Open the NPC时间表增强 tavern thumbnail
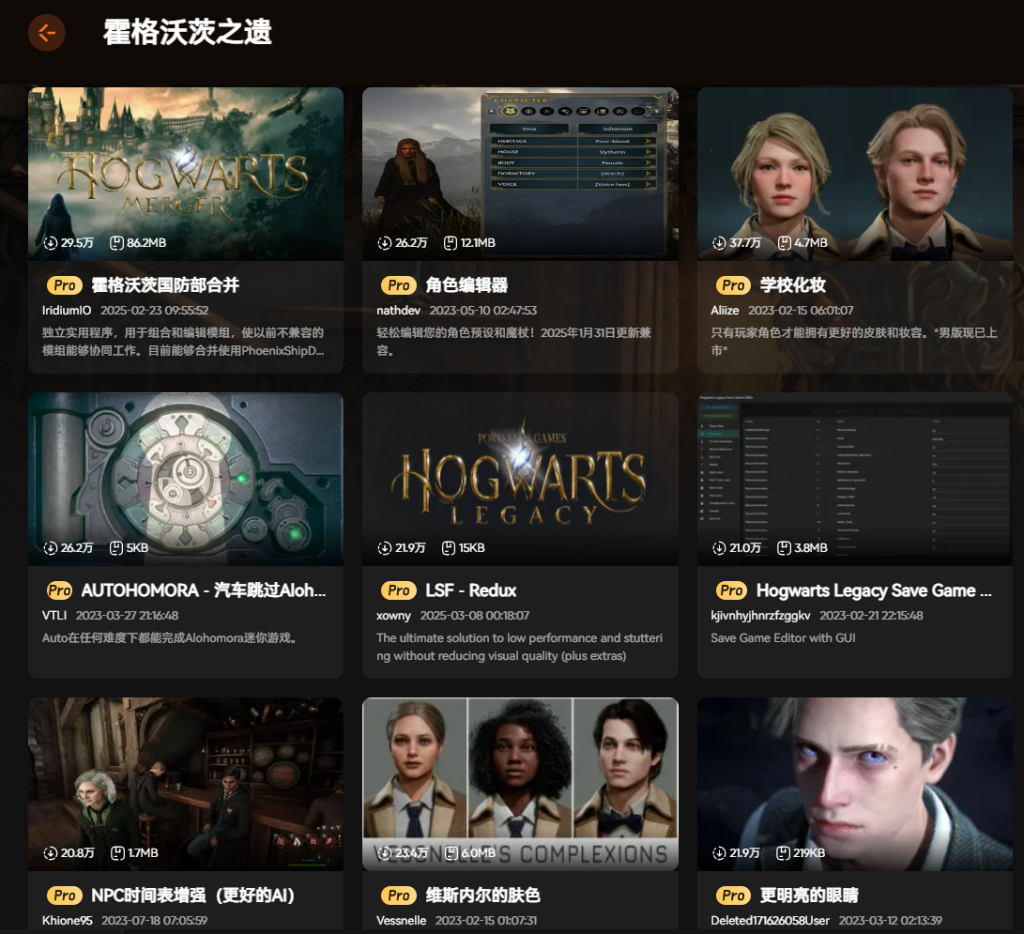 [x=185, y=775]
